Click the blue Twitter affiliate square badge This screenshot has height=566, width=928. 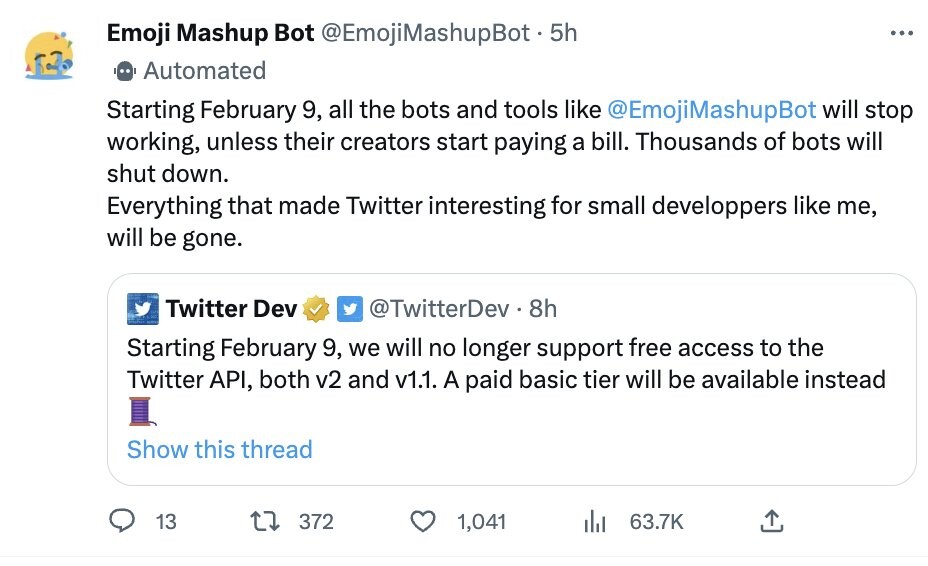350,309
